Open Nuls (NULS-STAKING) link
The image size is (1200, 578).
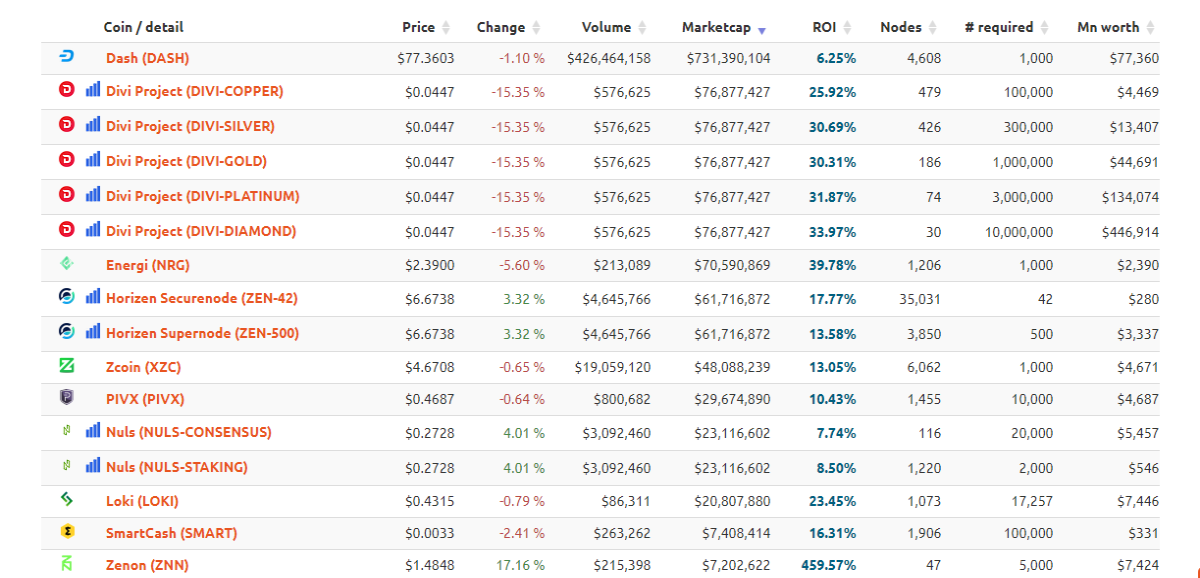point(177,467)
